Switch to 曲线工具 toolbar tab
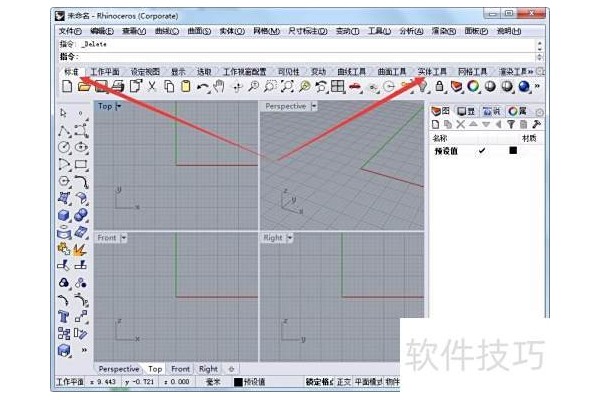The width and height of the screenshot is (600, 400). pos(351,72)
